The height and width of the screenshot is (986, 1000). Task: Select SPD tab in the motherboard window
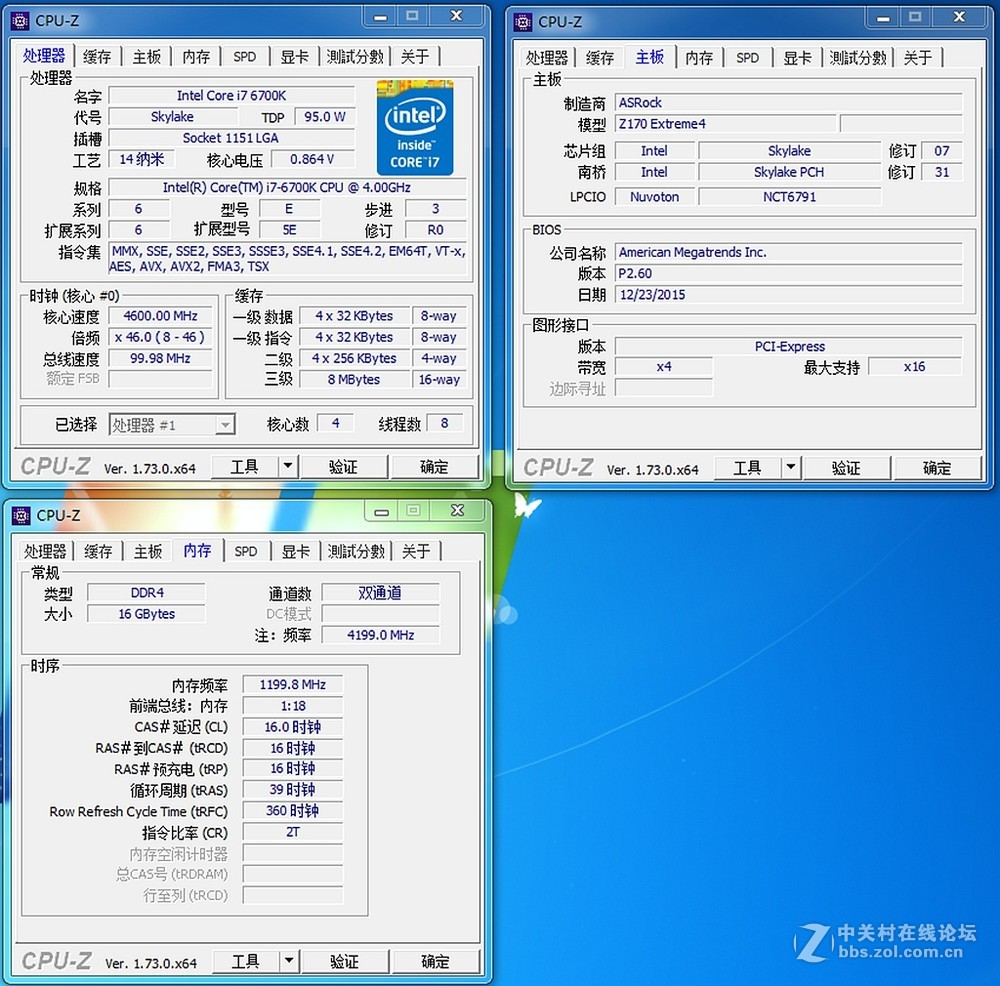747,58
